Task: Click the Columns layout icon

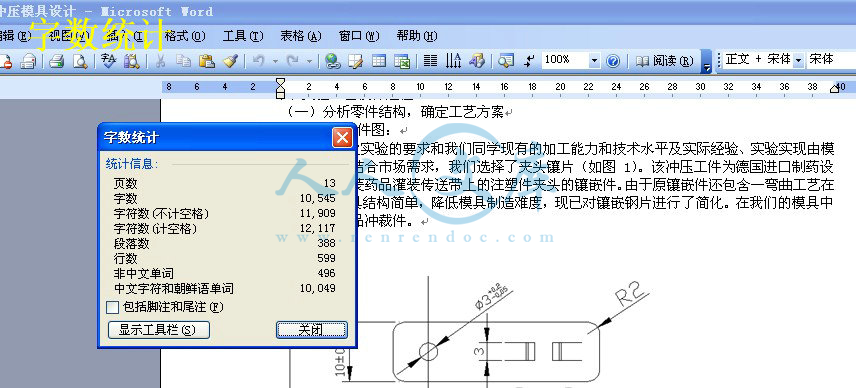Action: 431,61
